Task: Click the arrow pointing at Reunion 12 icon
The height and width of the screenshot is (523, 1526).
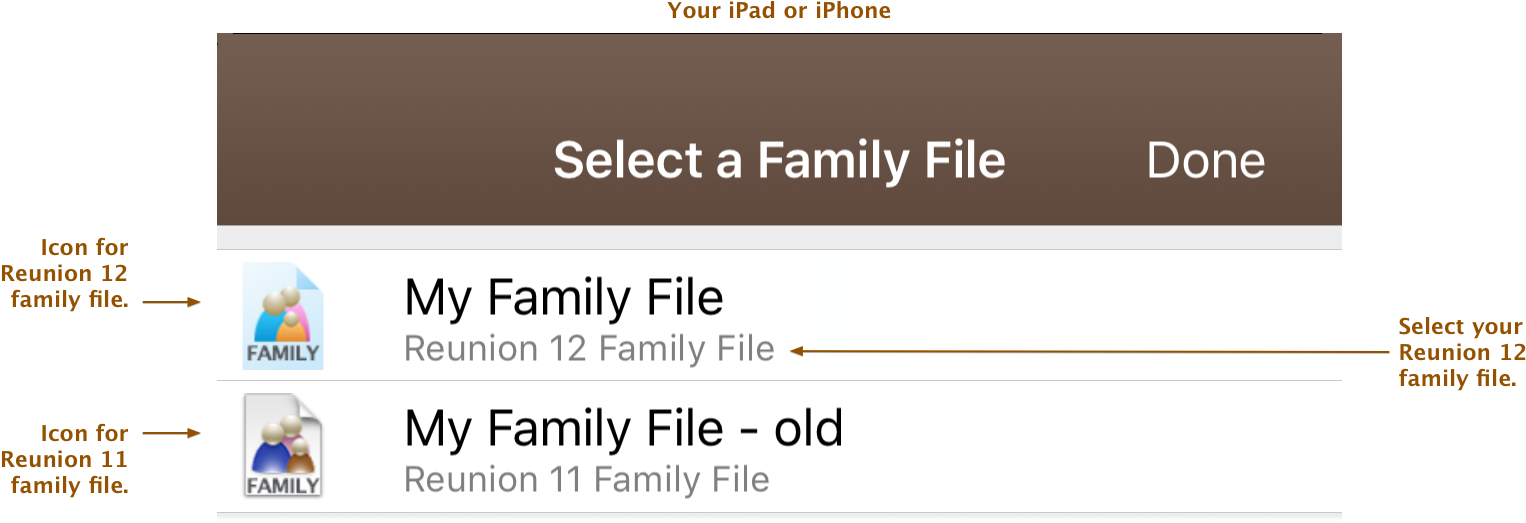Action: coord(173,301)
